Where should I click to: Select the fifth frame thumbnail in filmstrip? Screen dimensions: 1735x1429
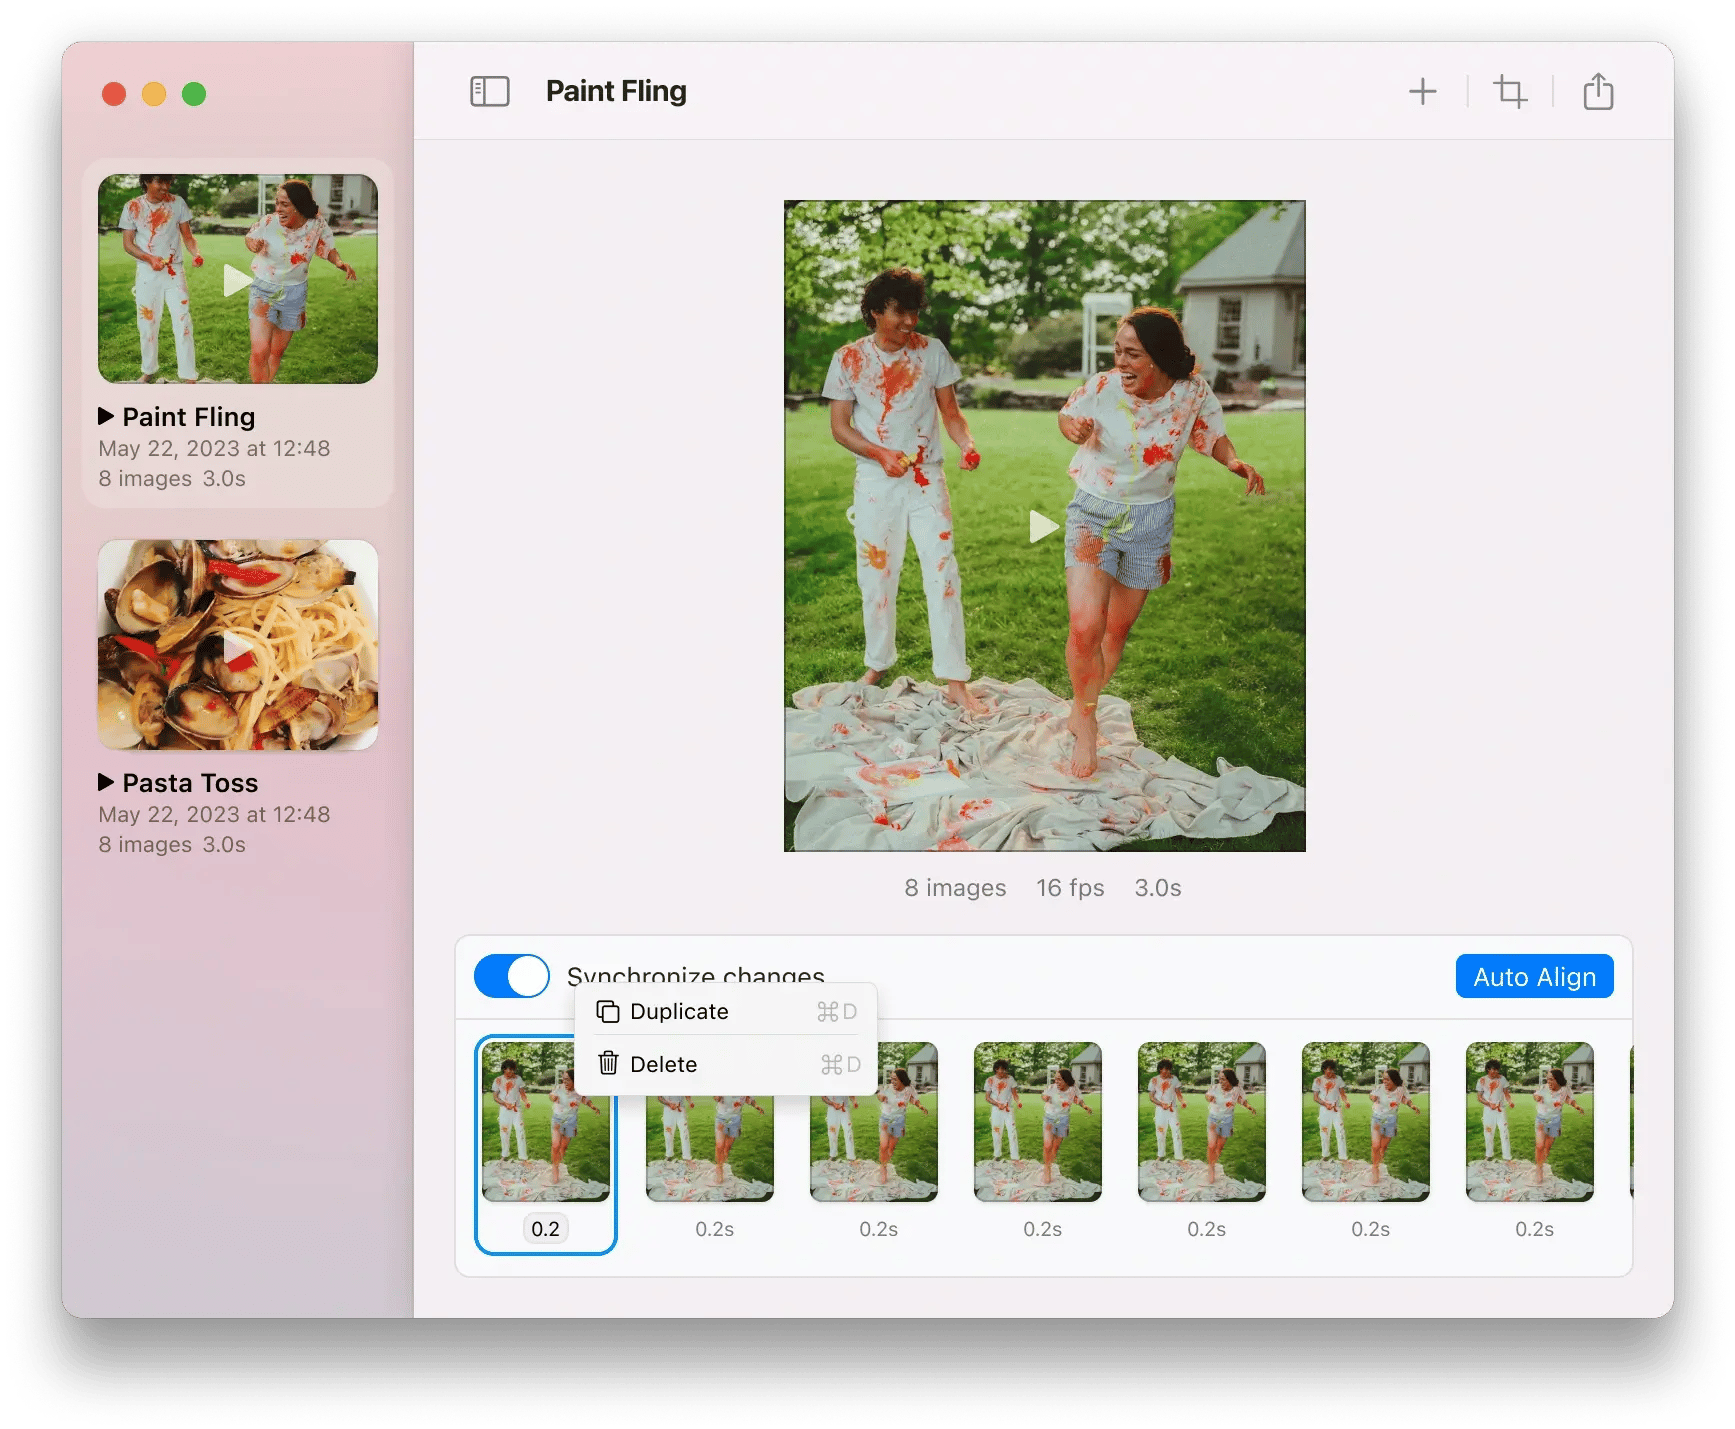[x=1202, y=1121]
